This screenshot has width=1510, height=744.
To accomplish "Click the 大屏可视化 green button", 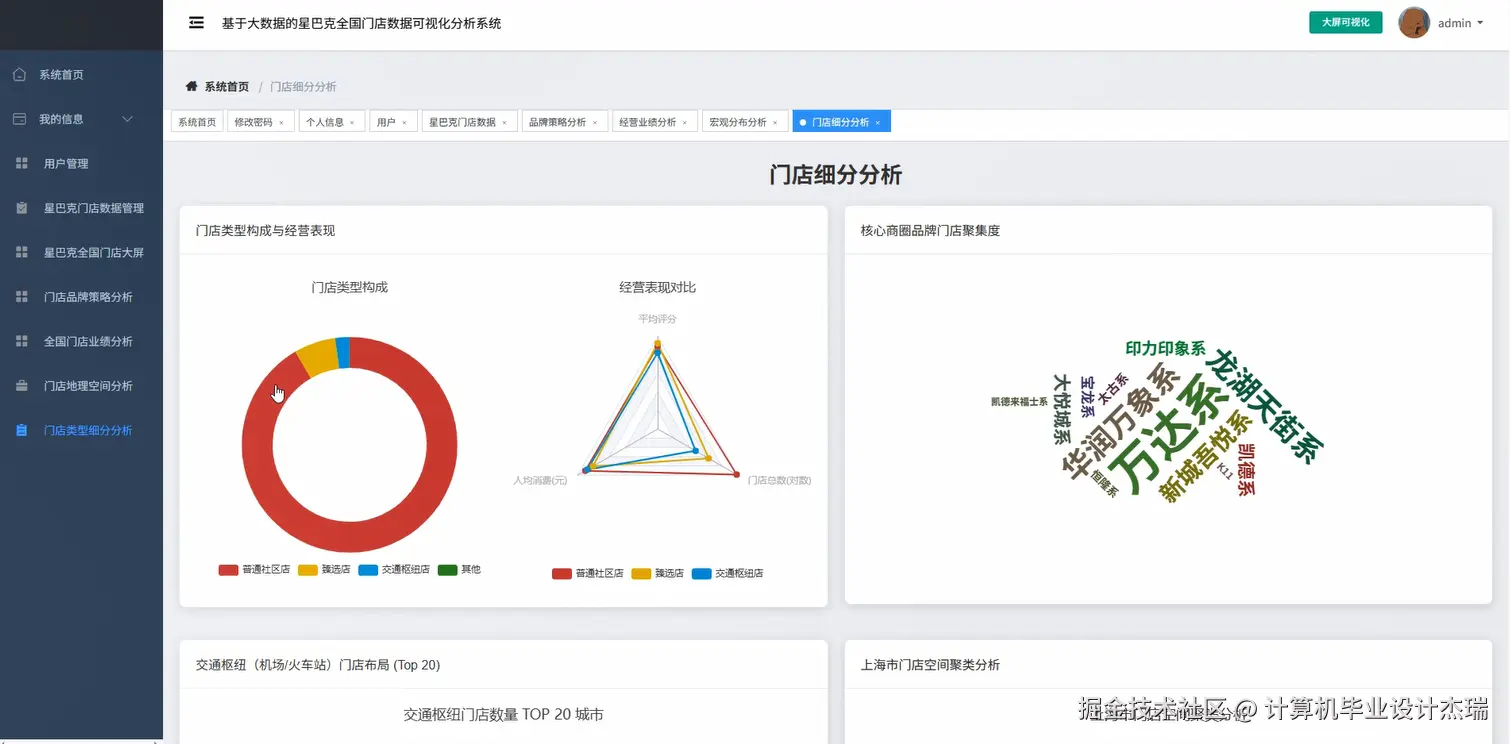I will coord(1345,20).
